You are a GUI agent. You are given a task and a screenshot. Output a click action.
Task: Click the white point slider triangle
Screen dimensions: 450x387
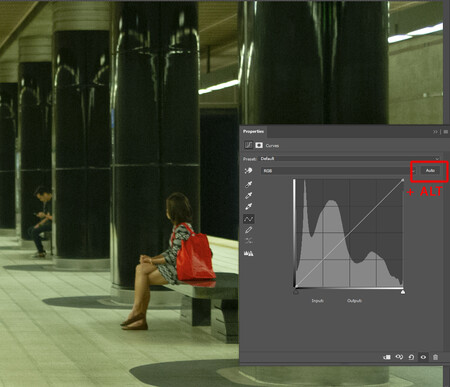[403, 292]
